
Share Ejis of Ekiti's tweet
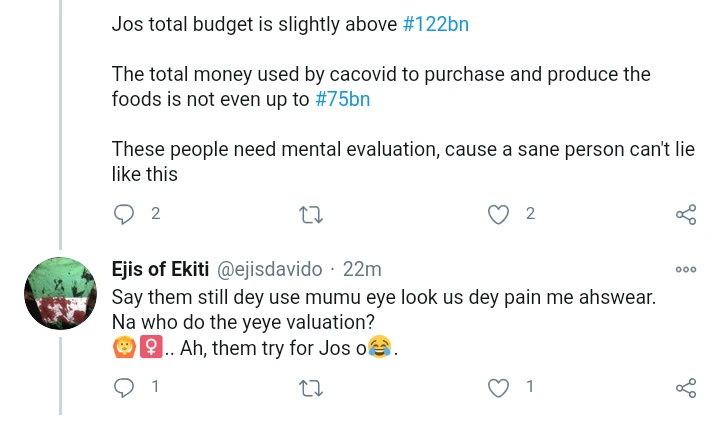[x=686, y=387]
